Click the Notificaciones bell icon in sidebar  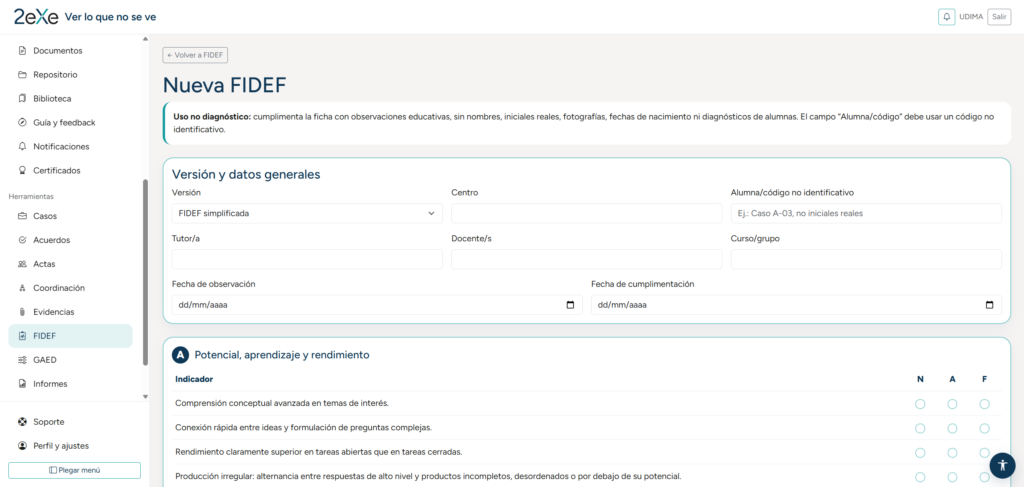click(22, 146)
